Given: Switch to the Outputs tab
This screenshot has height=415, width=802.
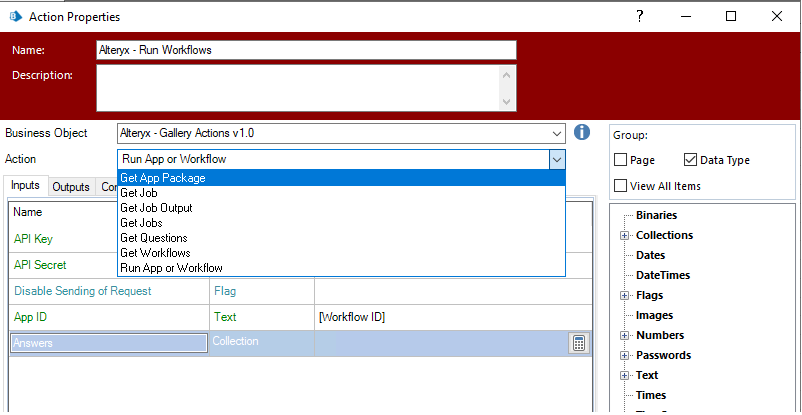Looking at the screenshot, I should click(x=71, y=187).
